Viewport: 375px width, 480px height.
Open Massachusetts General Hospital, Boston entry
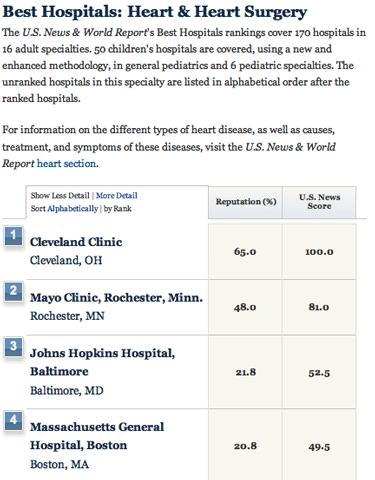point(97,436)
